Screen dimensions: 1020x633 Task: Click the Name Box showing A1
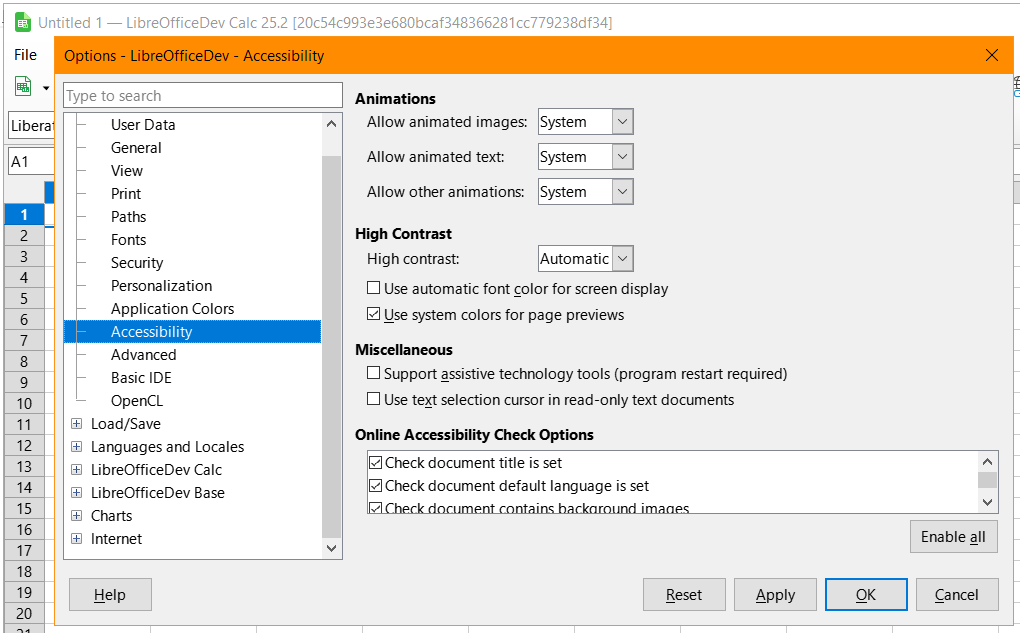click(x=31, y=161)
